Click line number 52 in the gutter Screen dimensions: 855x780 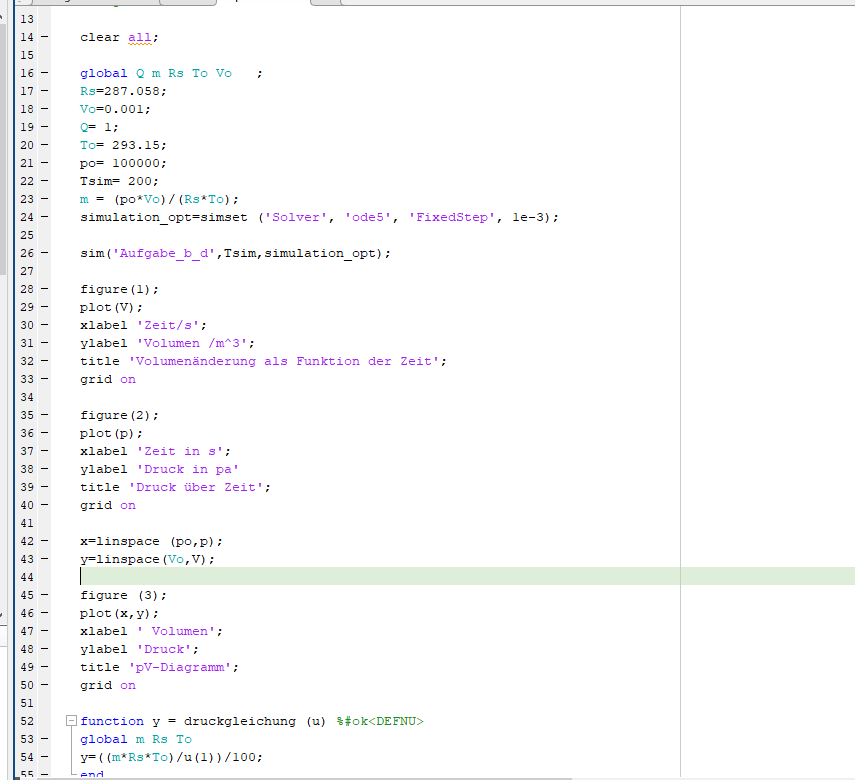[26, 721]
